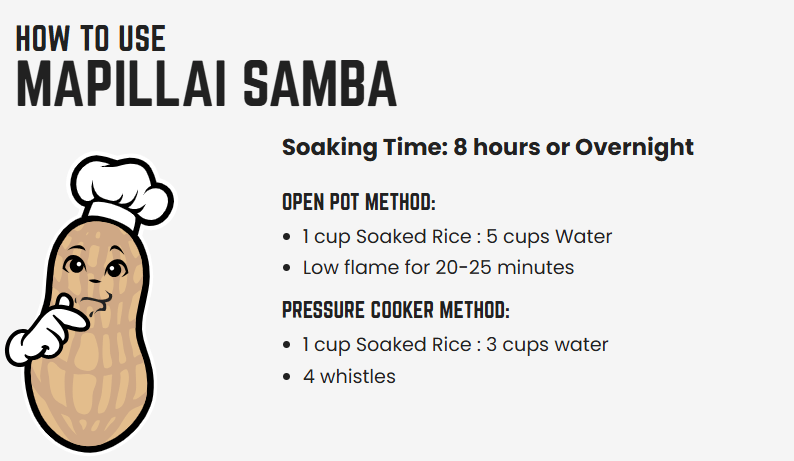The image size is (794, 461).
Task: Click the bullet dot before '5 cups Water' line
Action: click(x=289, y=238)
